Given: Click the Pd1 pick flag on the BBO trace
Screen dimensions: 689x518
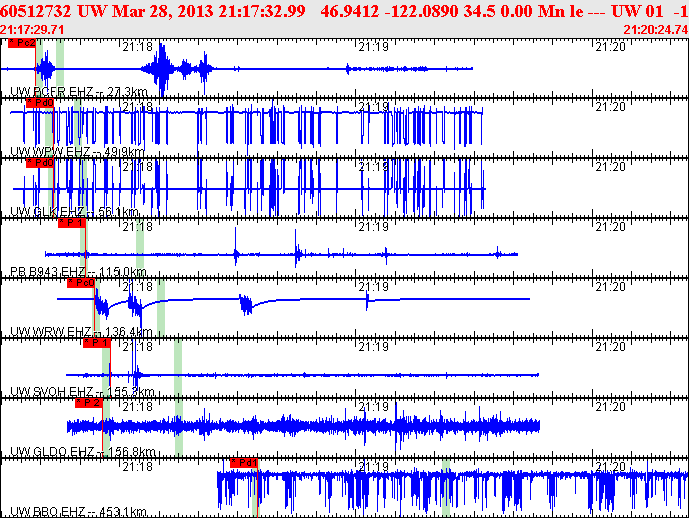Looking at the screenshot, I should pos(243,463).
